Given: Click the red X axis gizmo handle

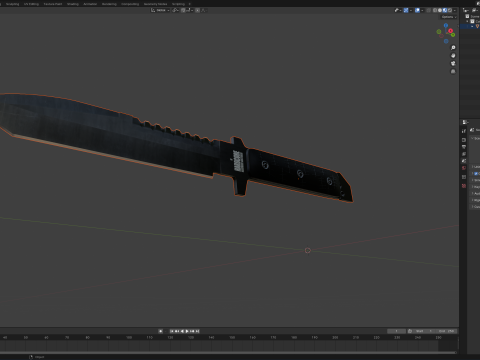Looking at the screenshot, I should [450, 31].
